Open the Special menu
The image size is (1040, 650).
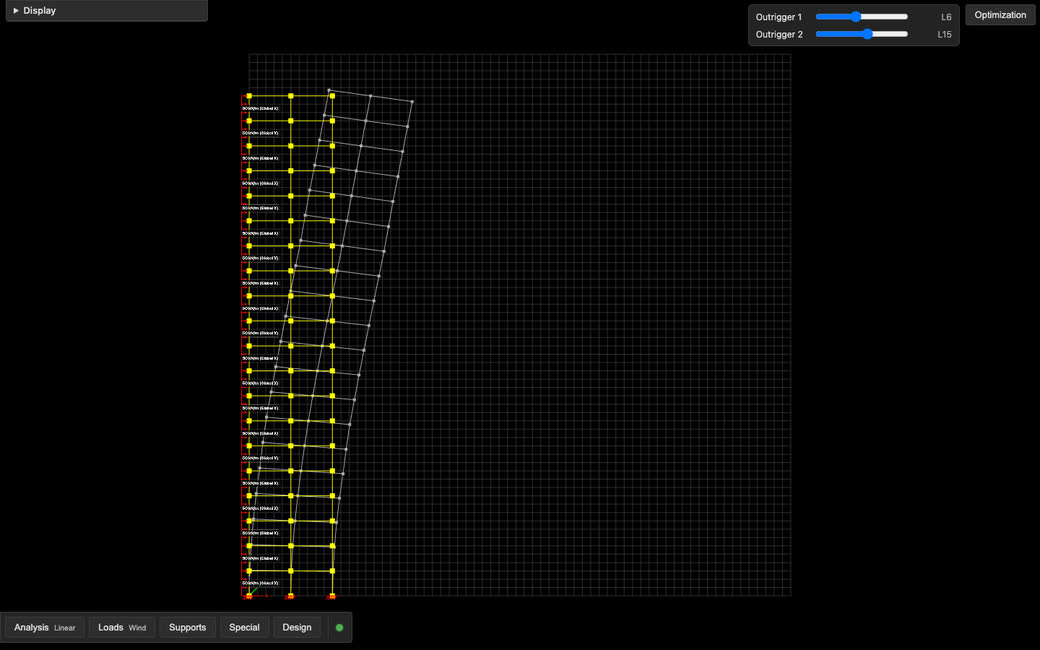coord(244,627)
